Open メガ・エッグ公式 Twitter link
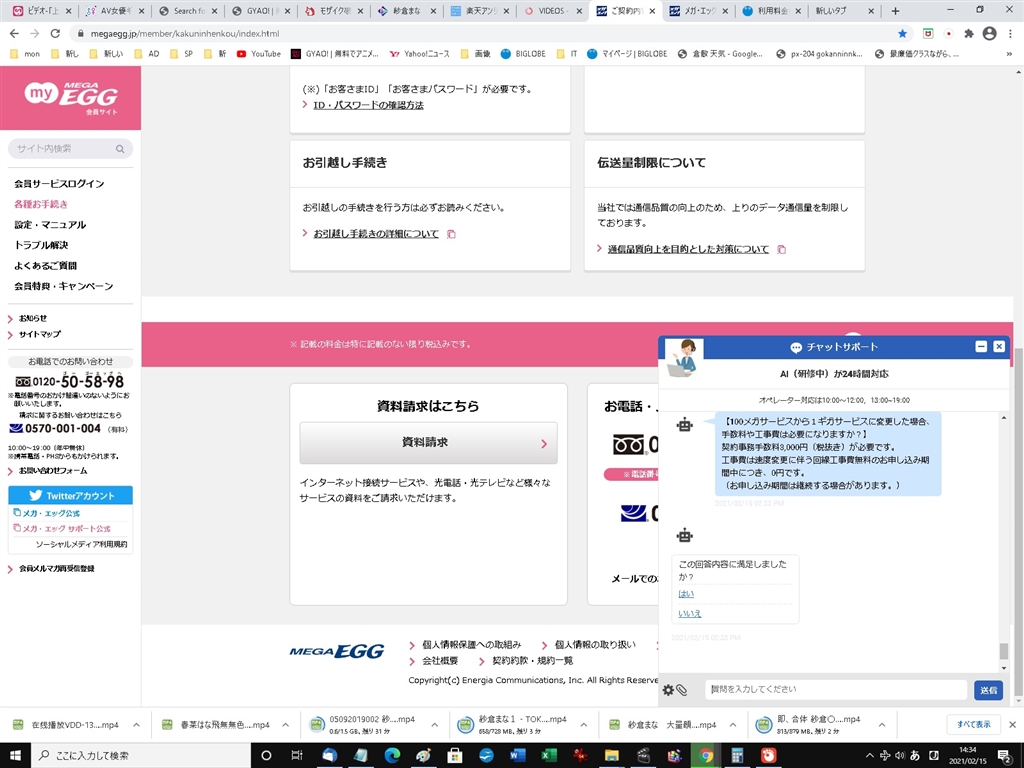1024x768 pixels. (51, 513)
